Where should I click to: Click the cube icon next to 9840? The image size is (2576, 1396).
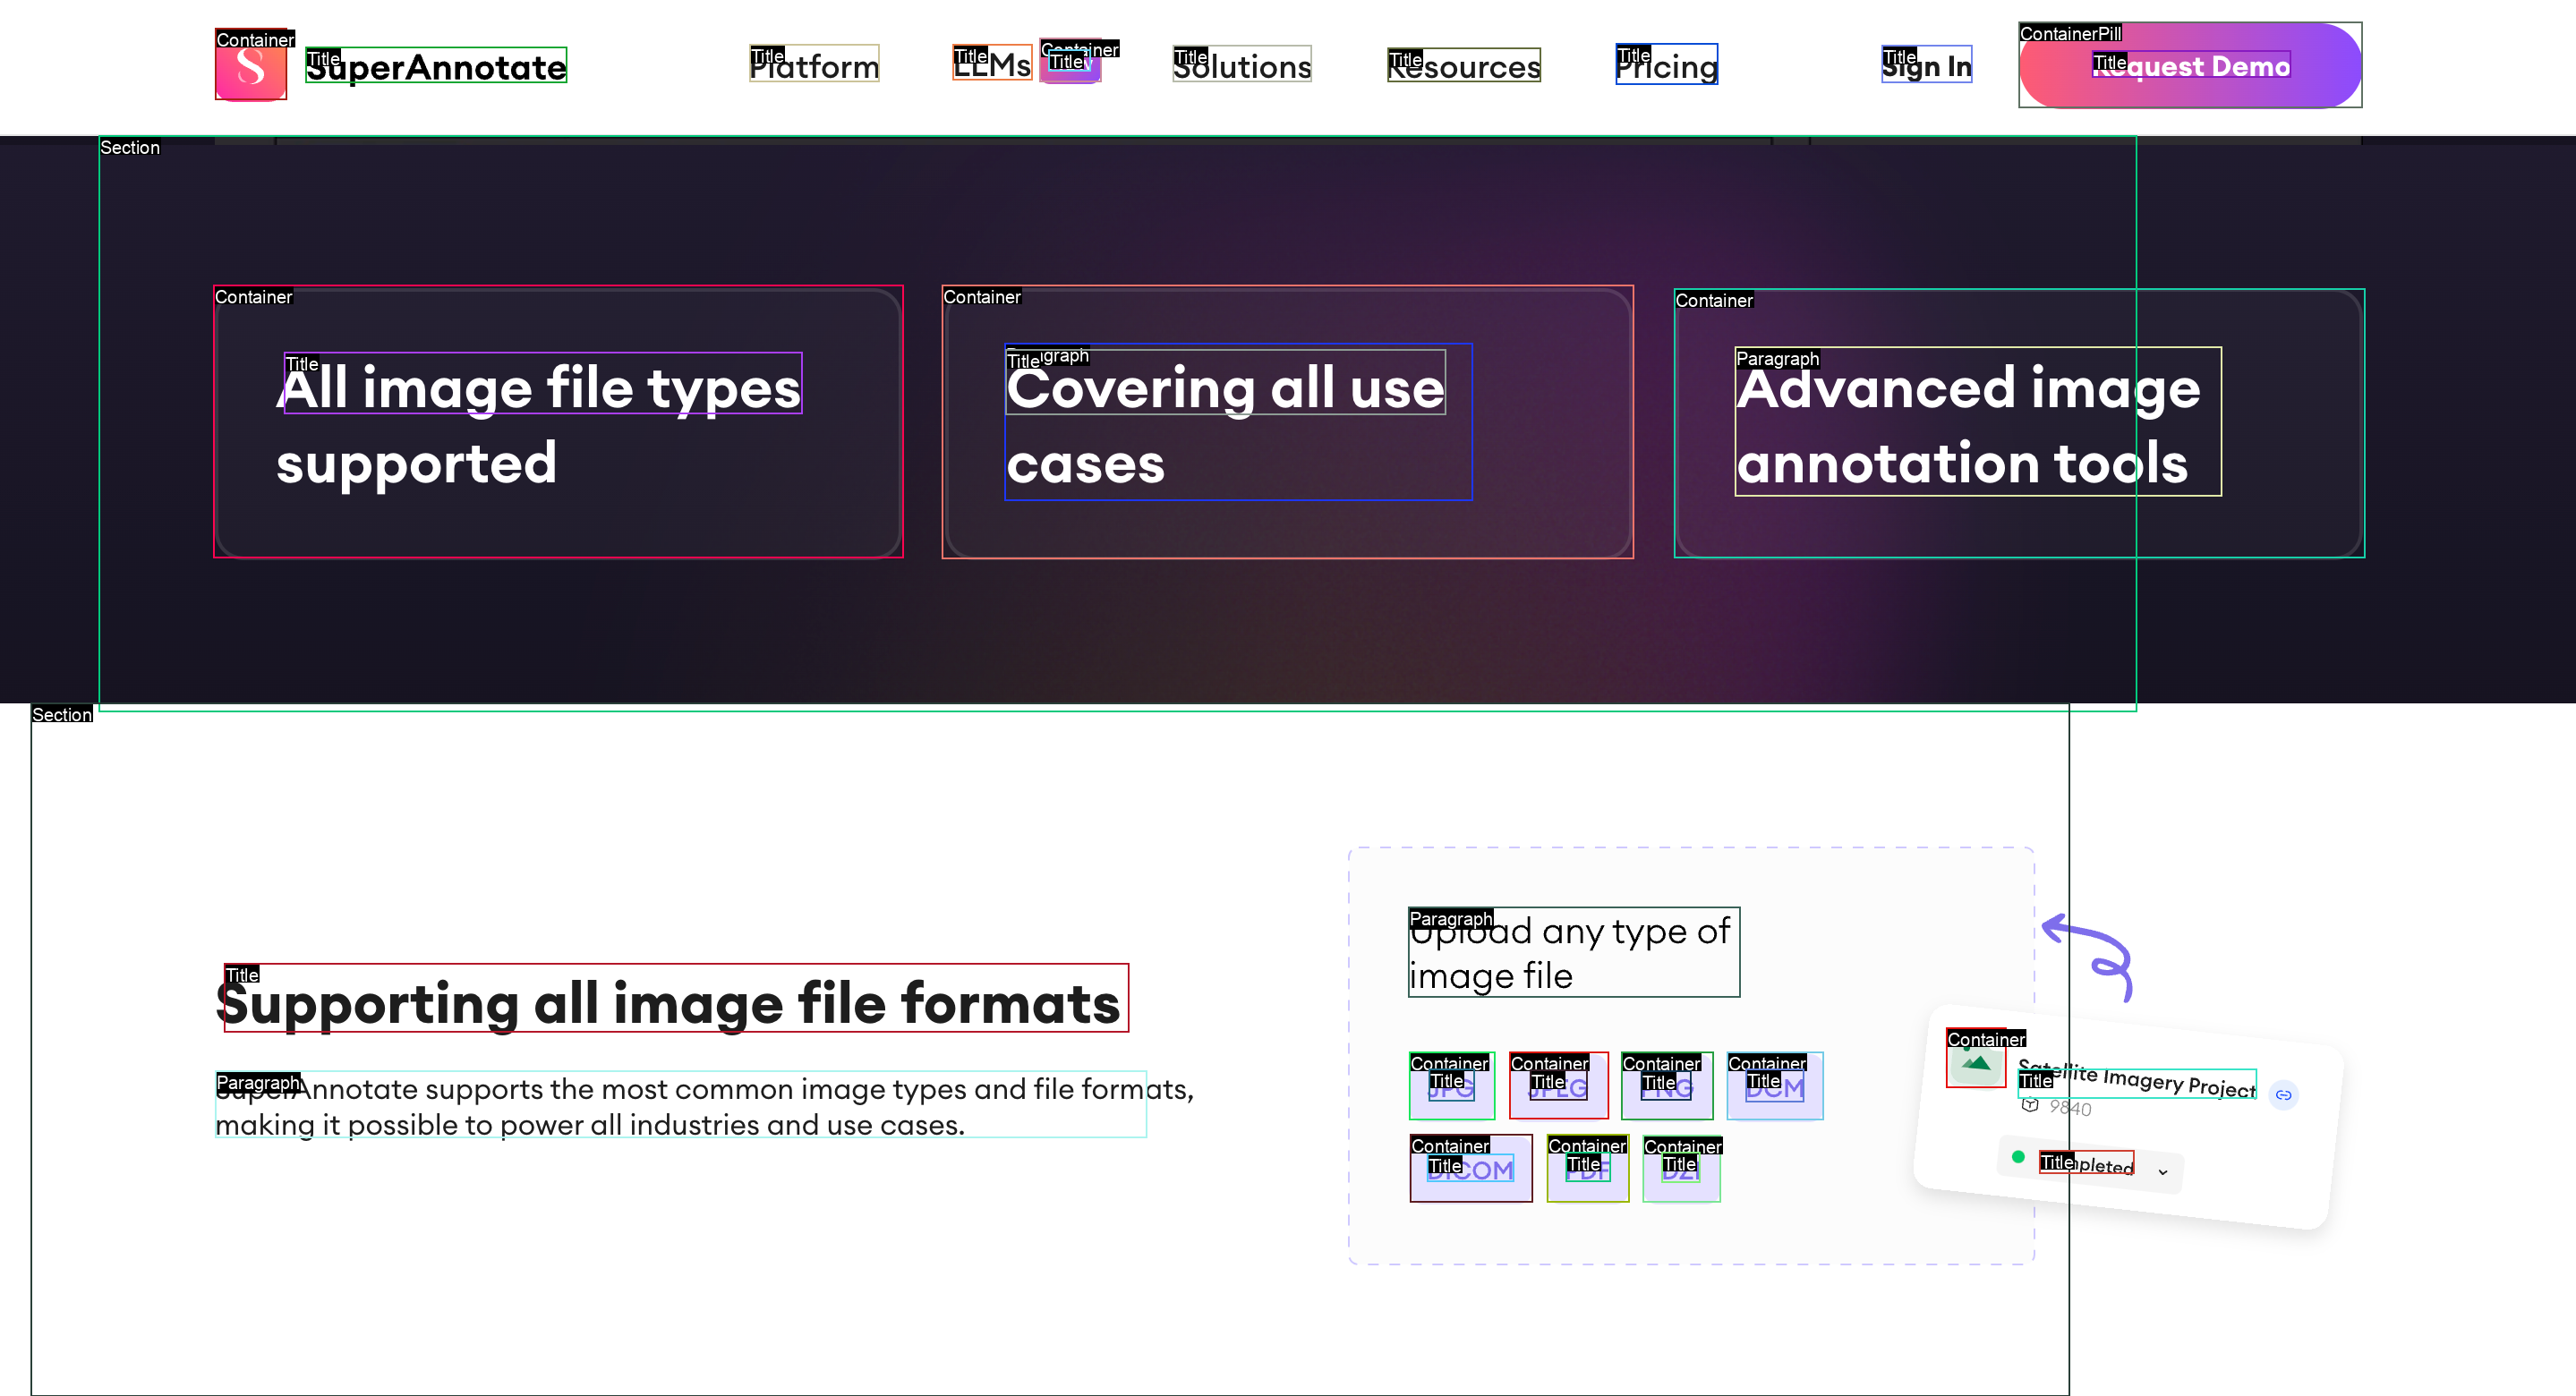point(2030,1105)
